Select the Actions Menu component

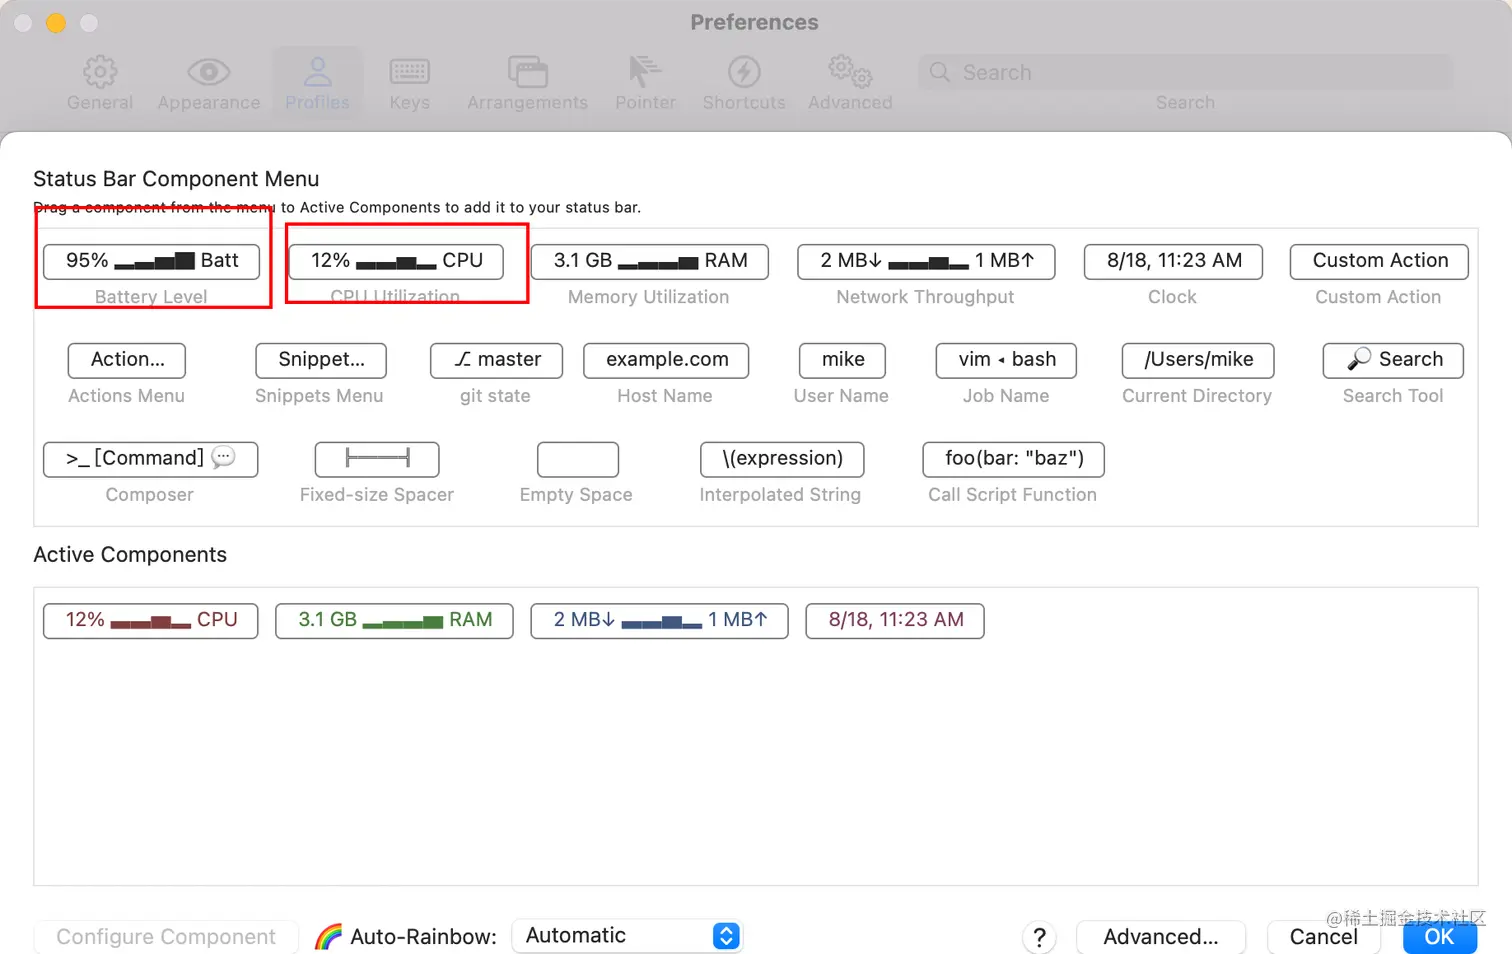pyautogui.click(x=127, y=360)
